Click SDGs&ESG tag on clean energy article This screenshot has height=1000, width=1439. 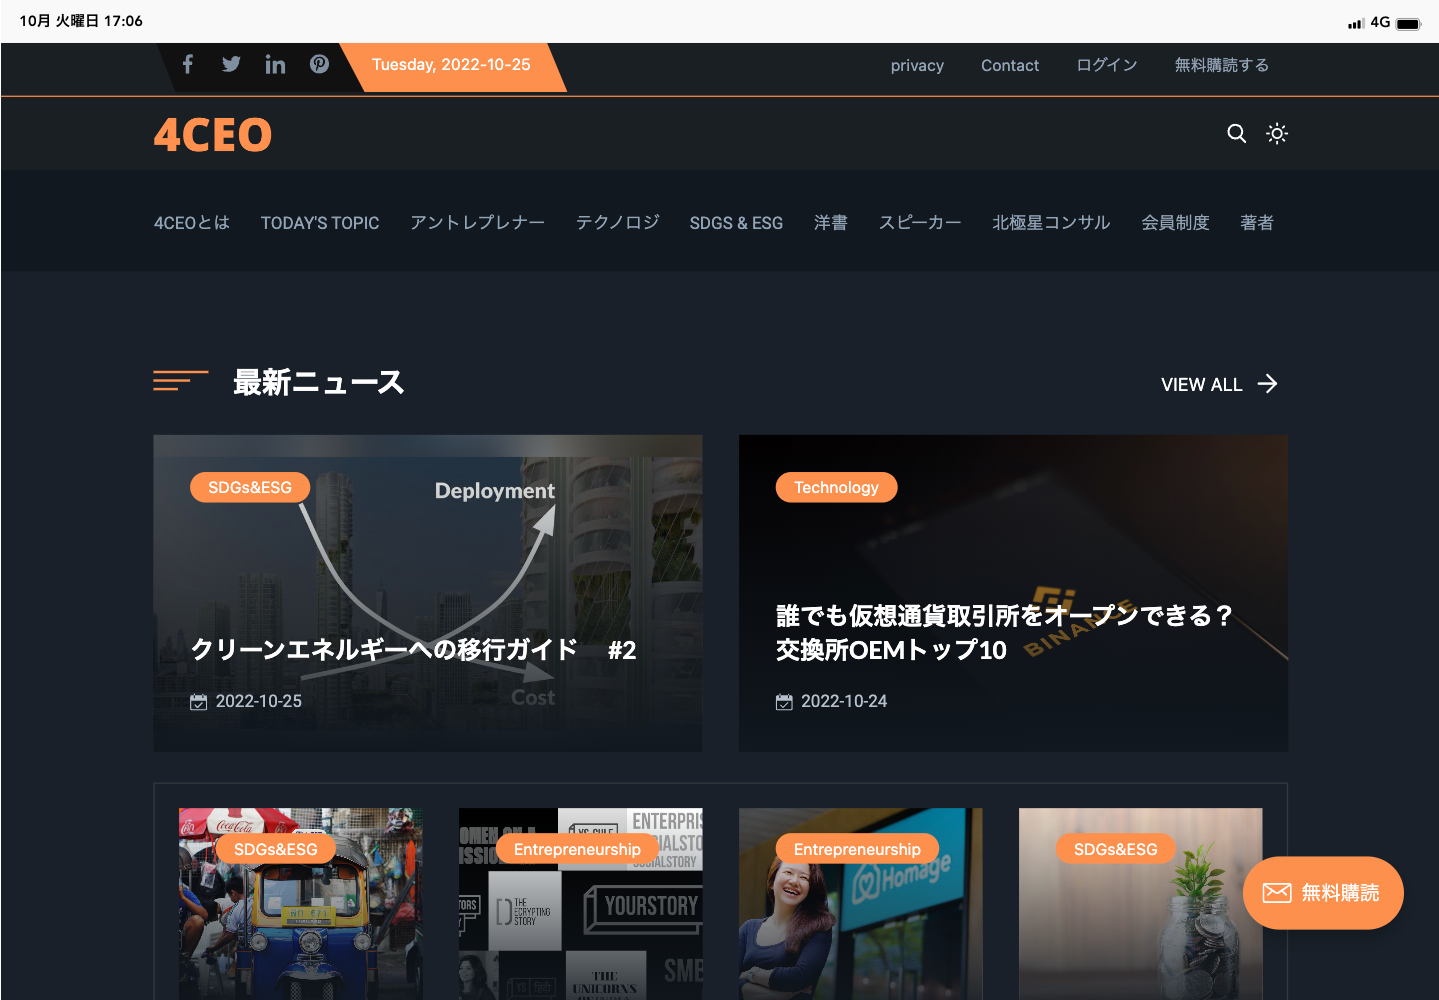[250, 487]
